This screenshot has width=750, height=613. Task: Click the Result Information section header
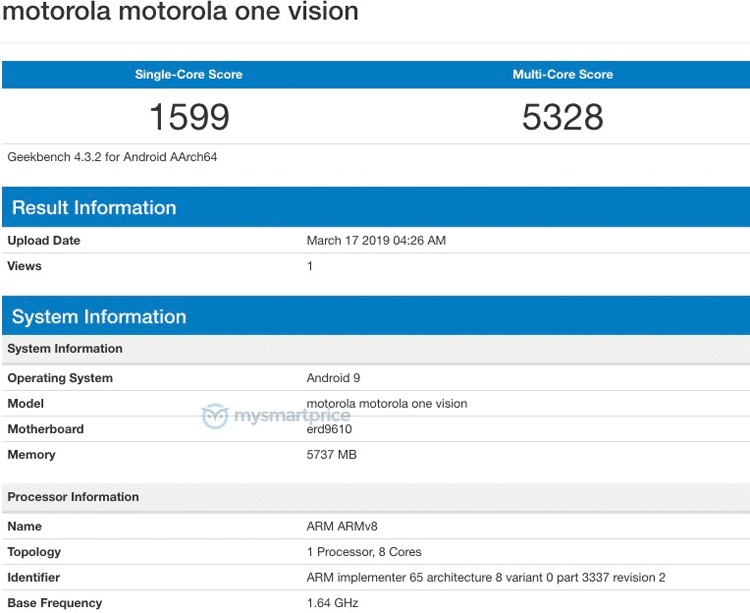pos(94,208)
